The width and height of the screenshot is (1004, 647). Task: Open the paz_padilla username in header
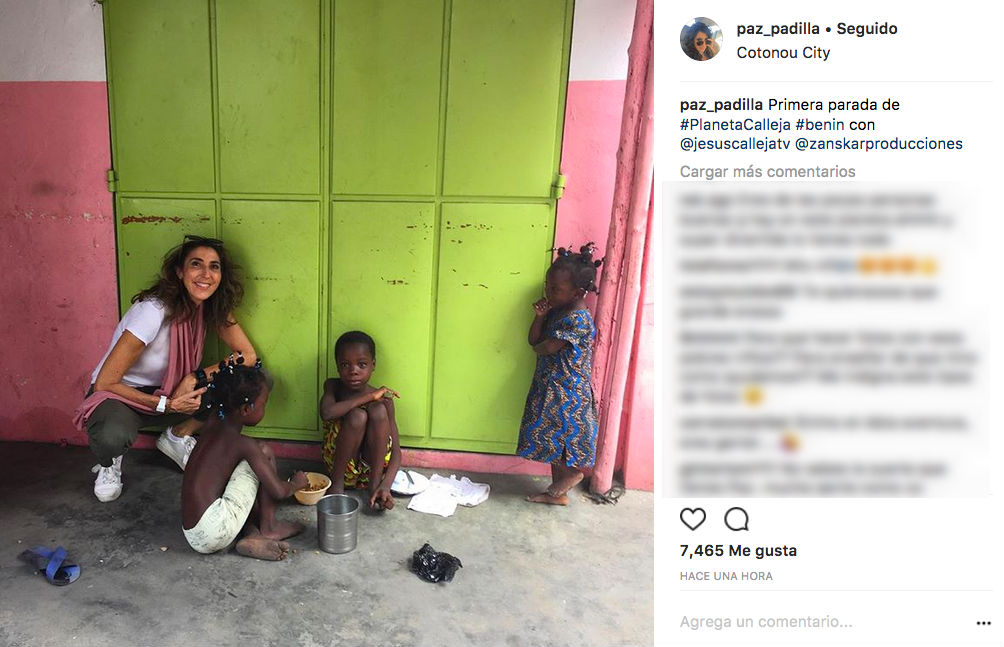tap(778, 29)
